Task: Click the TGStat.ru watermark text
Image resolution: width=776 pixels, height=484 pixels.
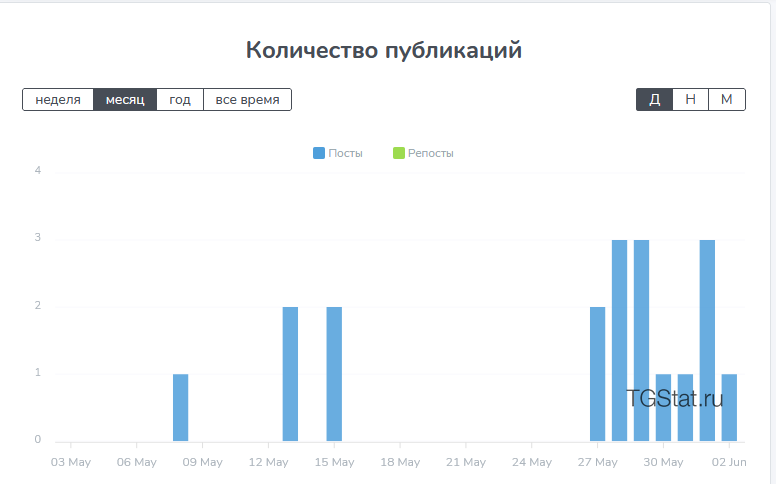Action: point(674,399)
